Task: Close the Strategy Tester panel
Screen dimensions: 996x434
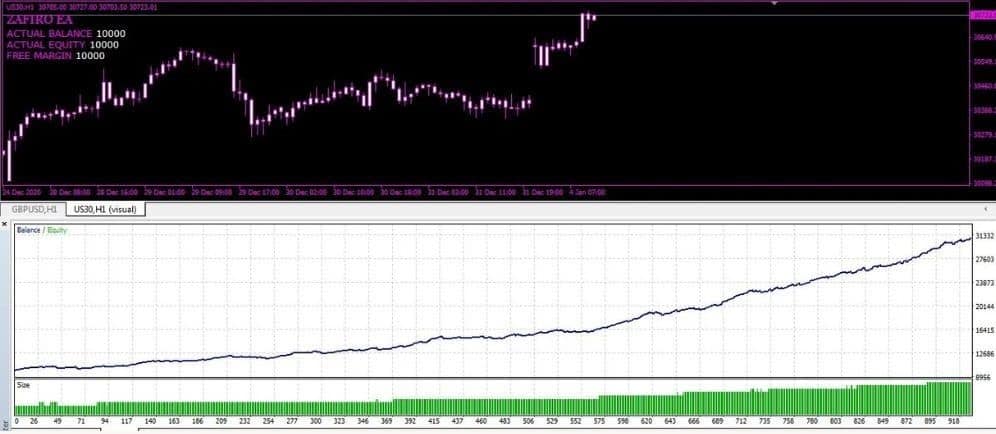Action: tap(5, 224)
